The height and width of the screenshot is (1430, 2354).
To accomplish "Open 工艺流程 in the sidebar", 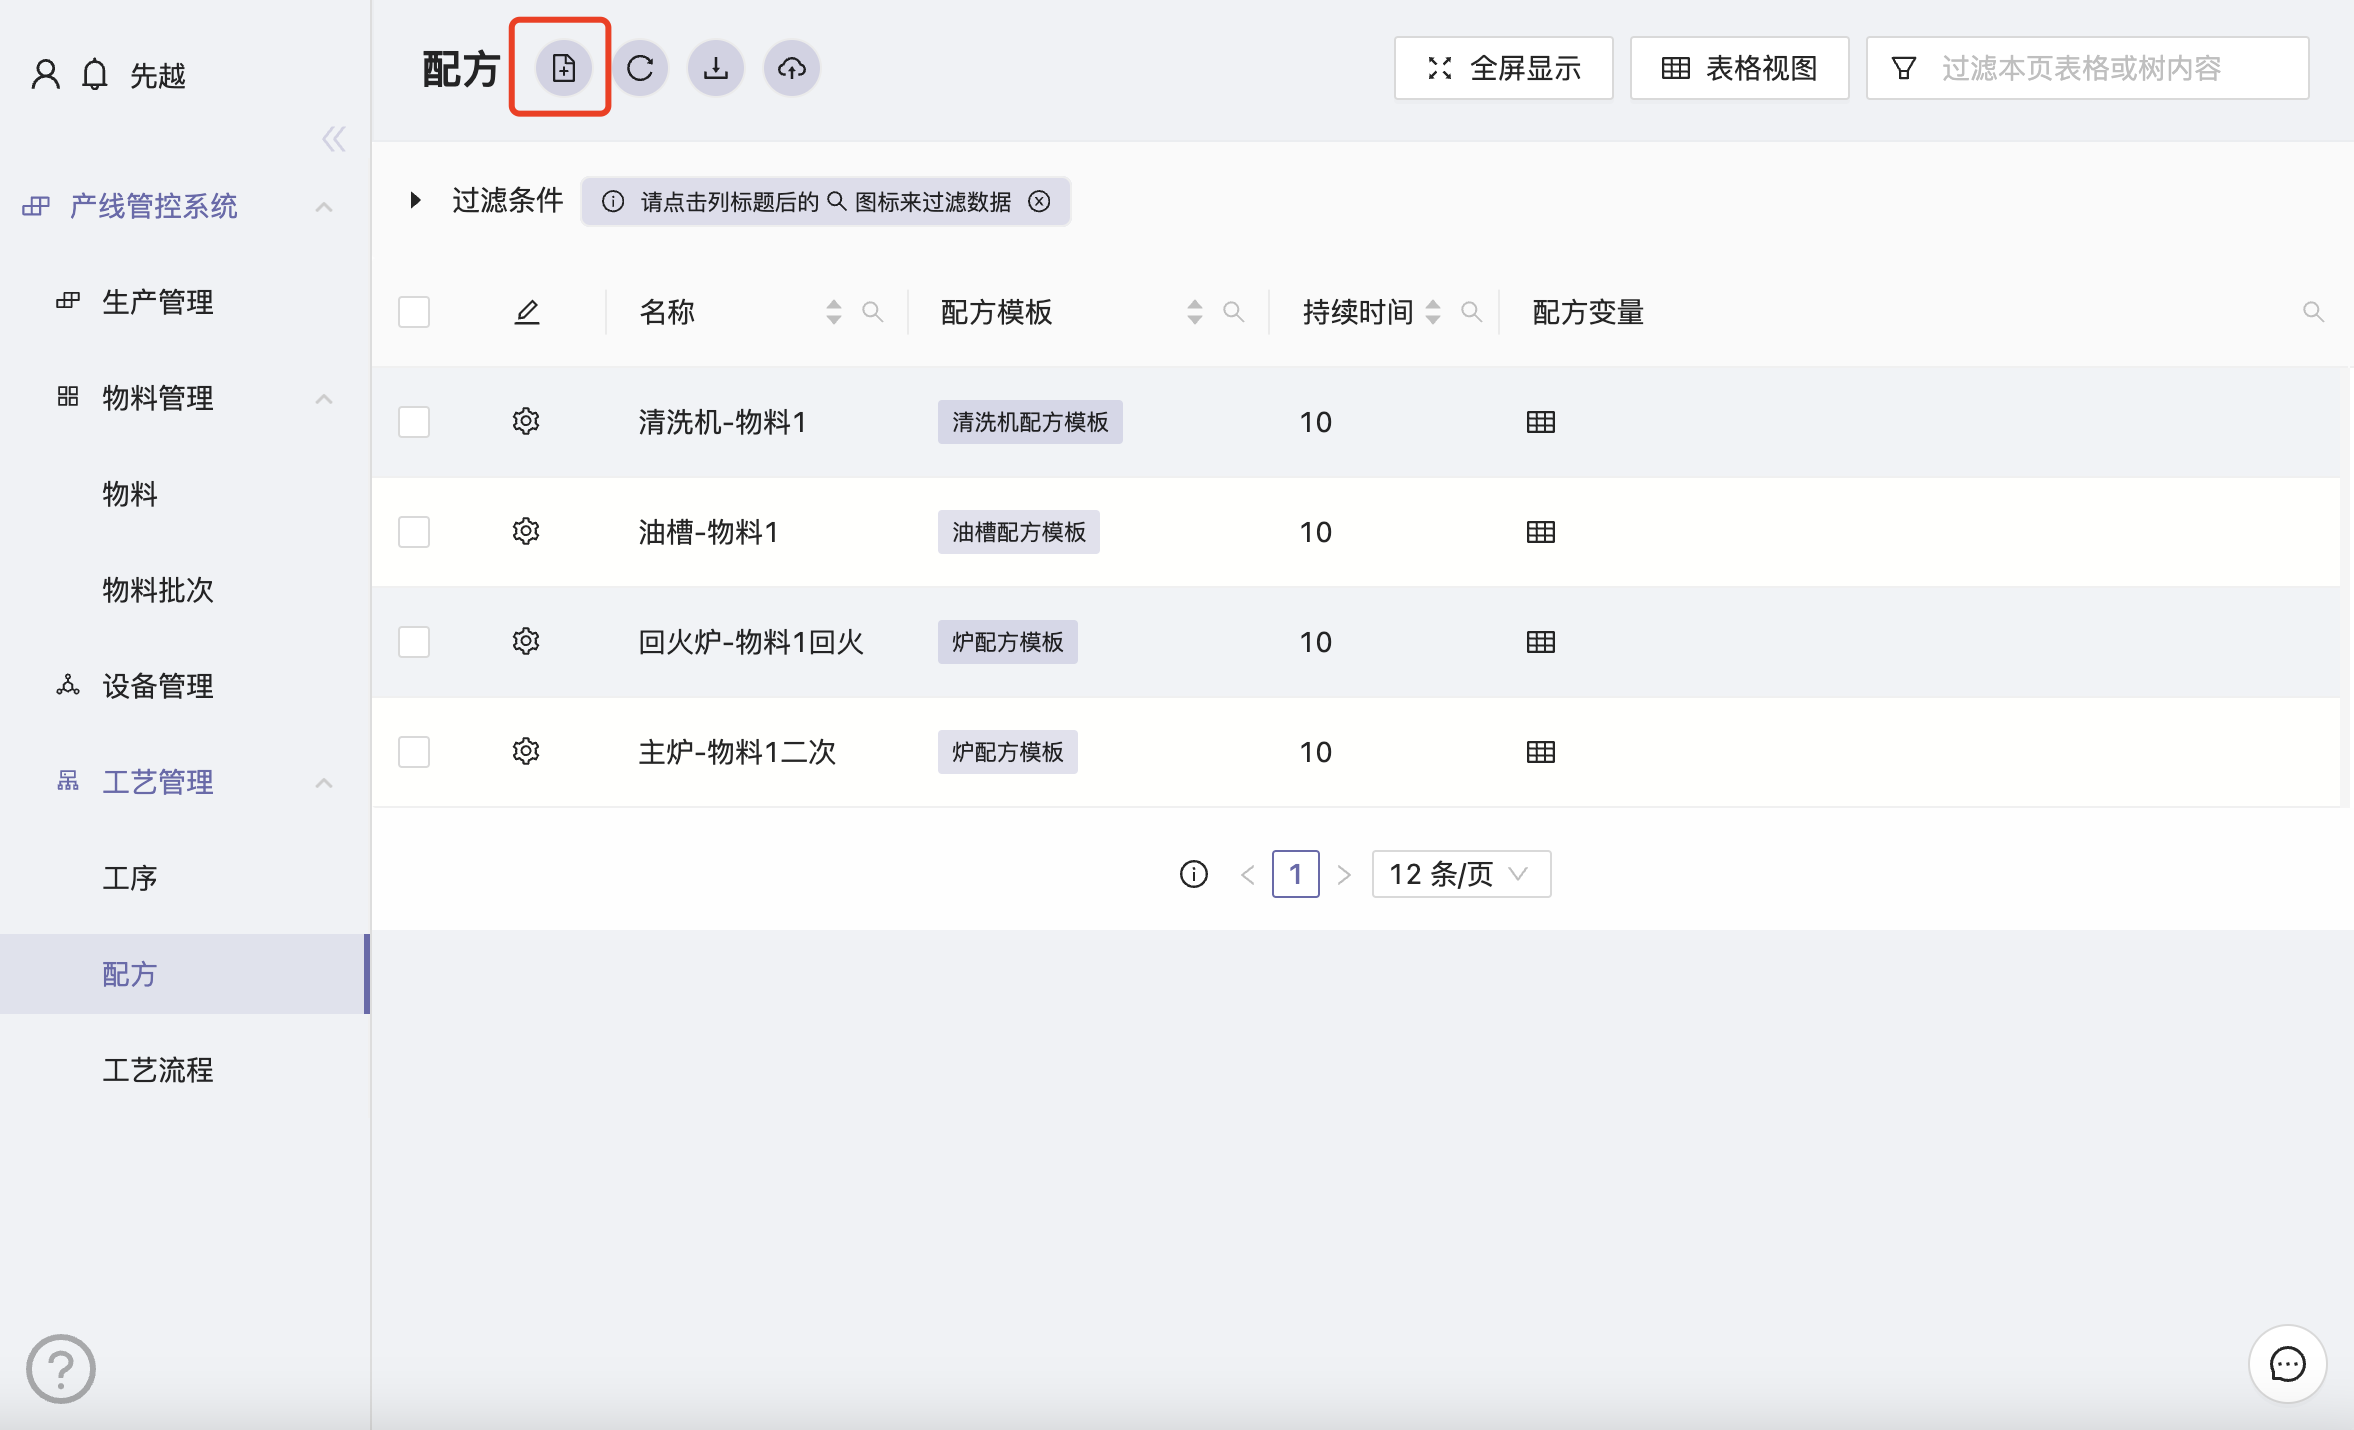I will click(158, 1070).
